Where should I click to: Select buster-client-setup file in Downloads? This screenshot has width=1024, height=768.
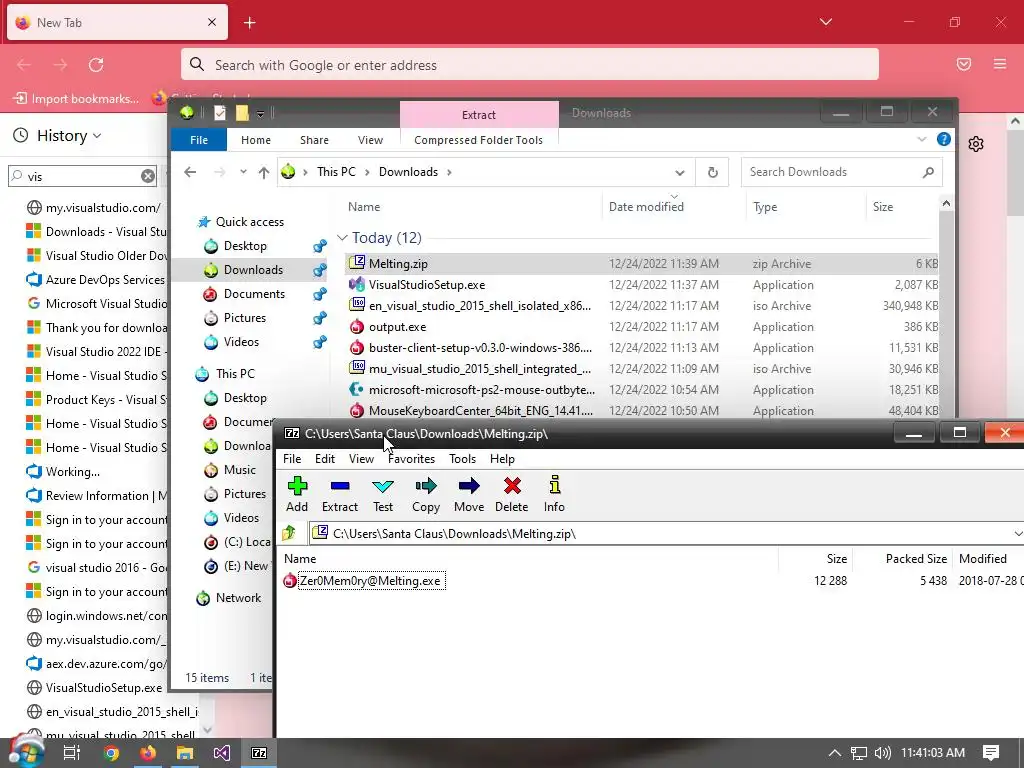click(641, 347)
